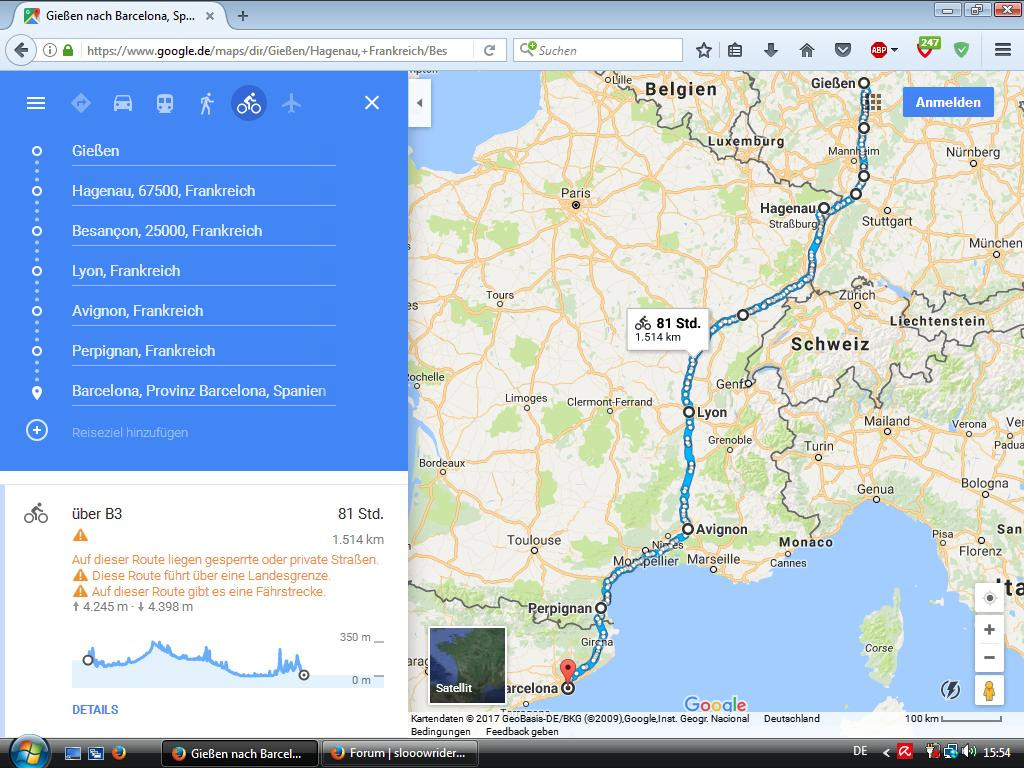Toggle the Satellit map view thumbnail
The width and height of the screenshot is (1024, 768).
467,664
